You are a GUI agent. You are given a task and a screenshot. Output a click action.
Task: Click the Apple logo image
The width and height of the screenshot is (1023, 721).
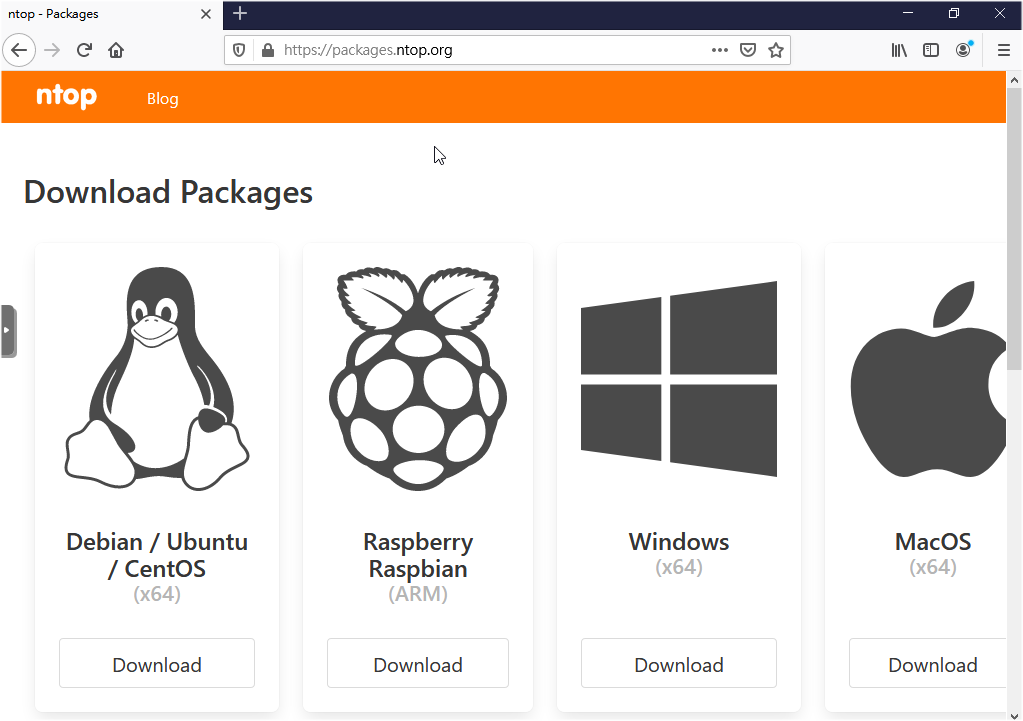tap(928, 378)
